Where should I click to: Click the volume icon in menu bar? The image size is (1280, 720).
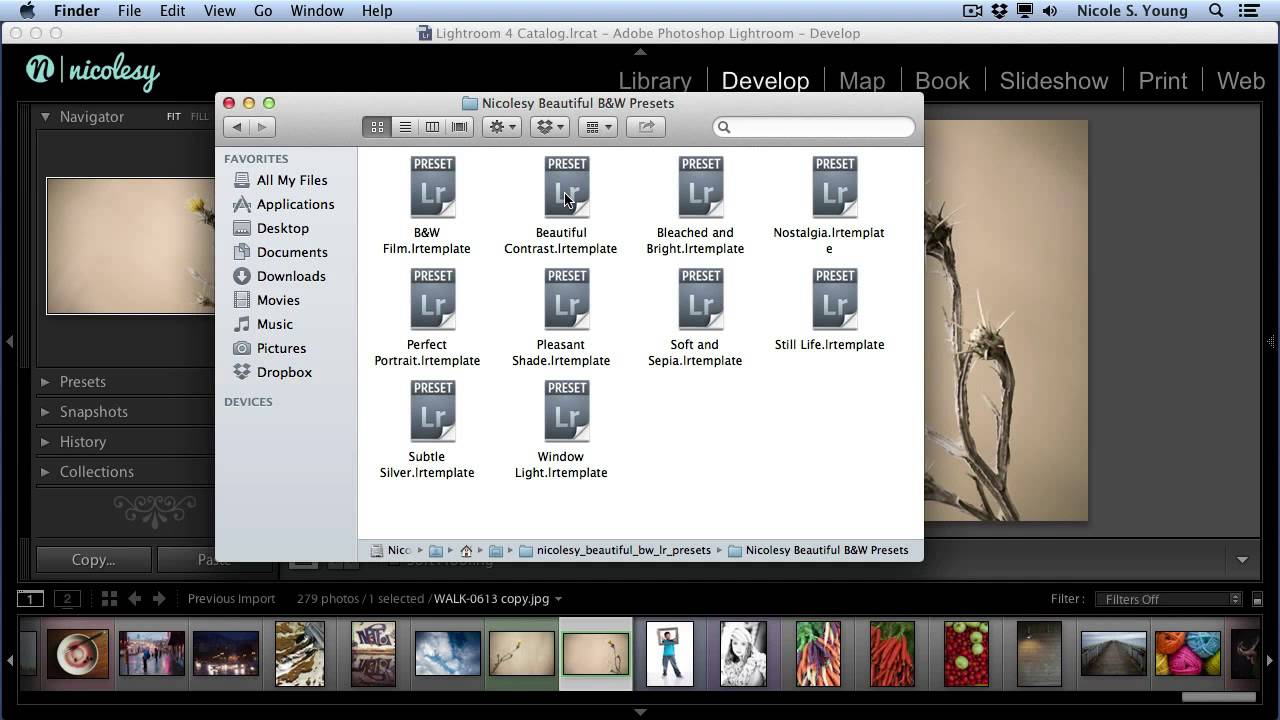(x=1050, y=11)
